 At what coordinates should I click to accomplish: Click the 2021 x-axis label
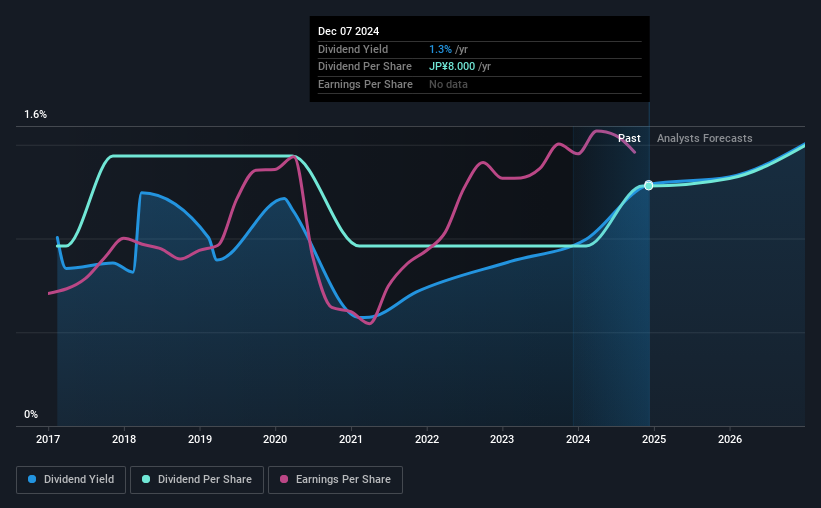[x=351, y=439]
